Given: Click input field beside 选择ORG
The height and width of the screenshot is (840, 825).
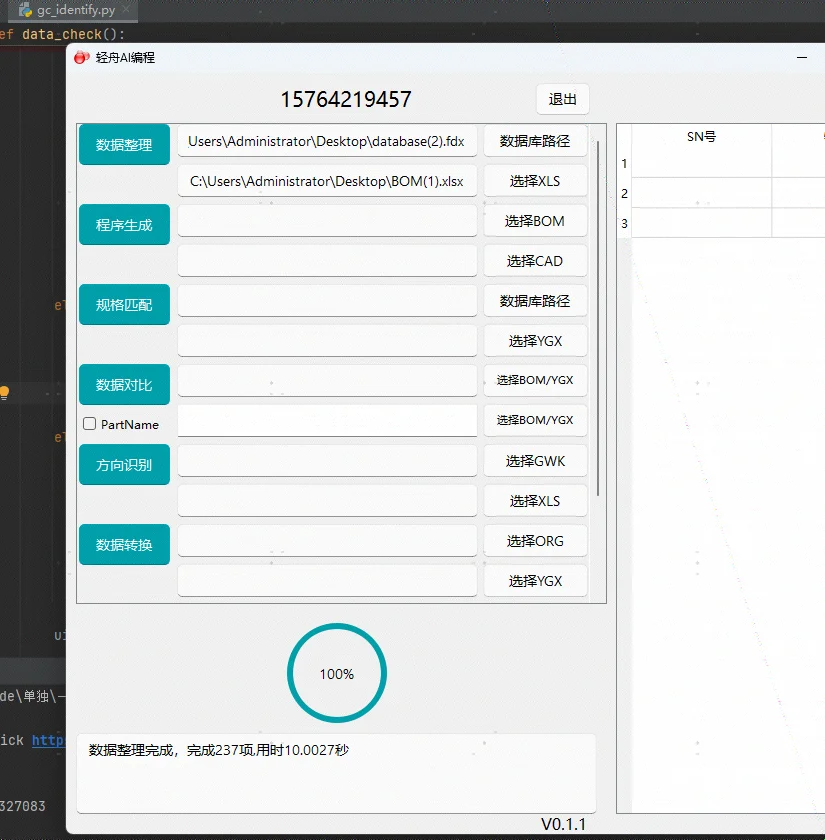Looking at the screenshot, I should [327, 541].
